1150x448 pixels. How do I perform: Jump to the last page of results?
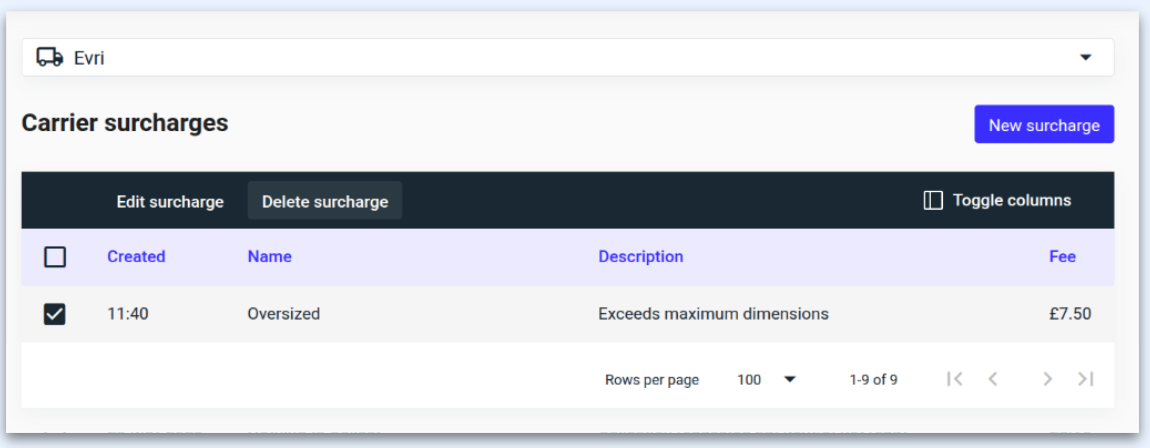pos(1085,379)
